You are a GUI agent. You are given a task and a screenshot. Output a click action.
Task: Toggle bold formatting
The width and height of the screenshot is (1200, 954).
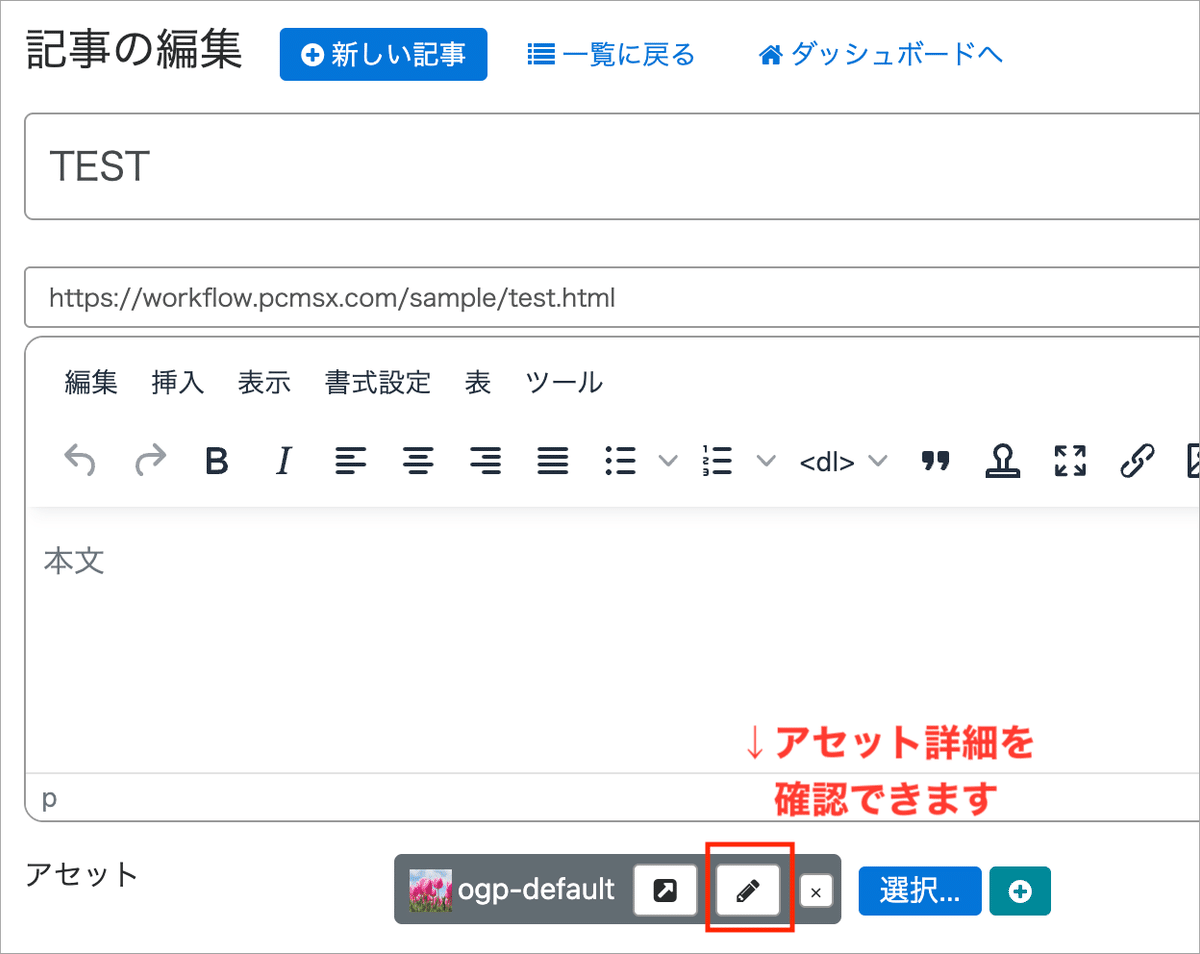tap(216, 460)
